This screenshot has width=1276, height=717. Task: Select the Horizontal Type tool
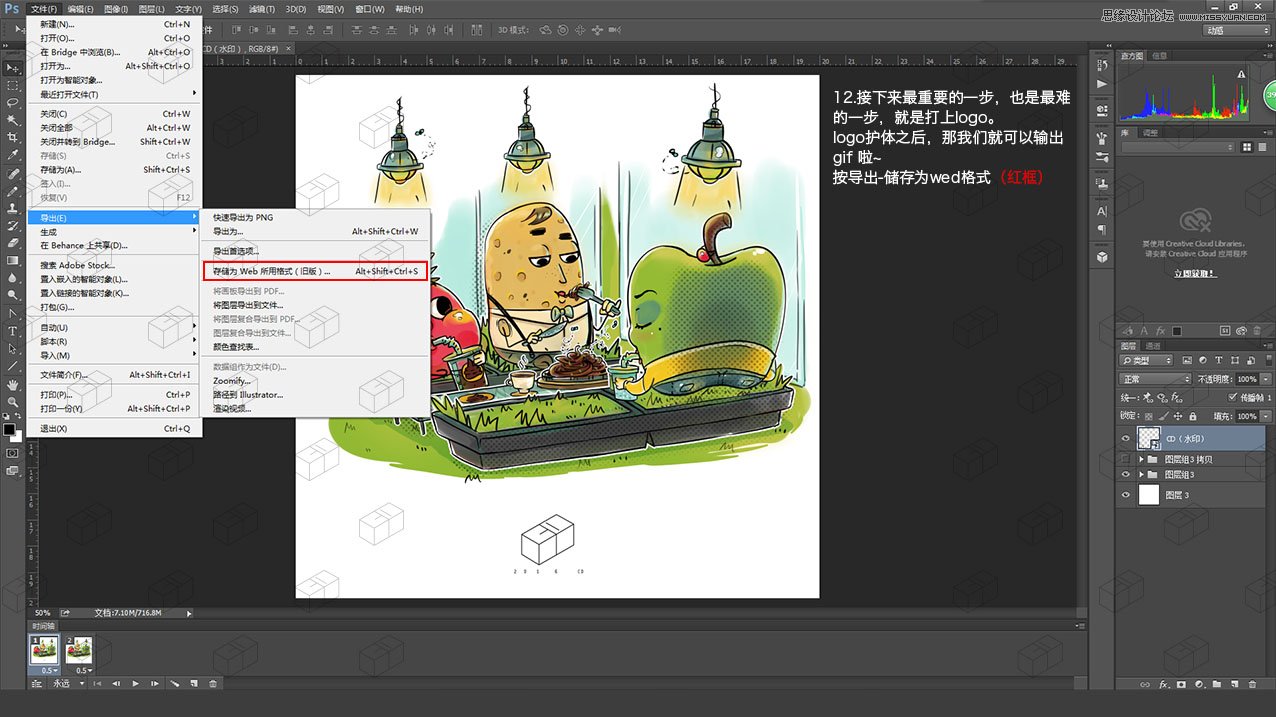point(12,330)
